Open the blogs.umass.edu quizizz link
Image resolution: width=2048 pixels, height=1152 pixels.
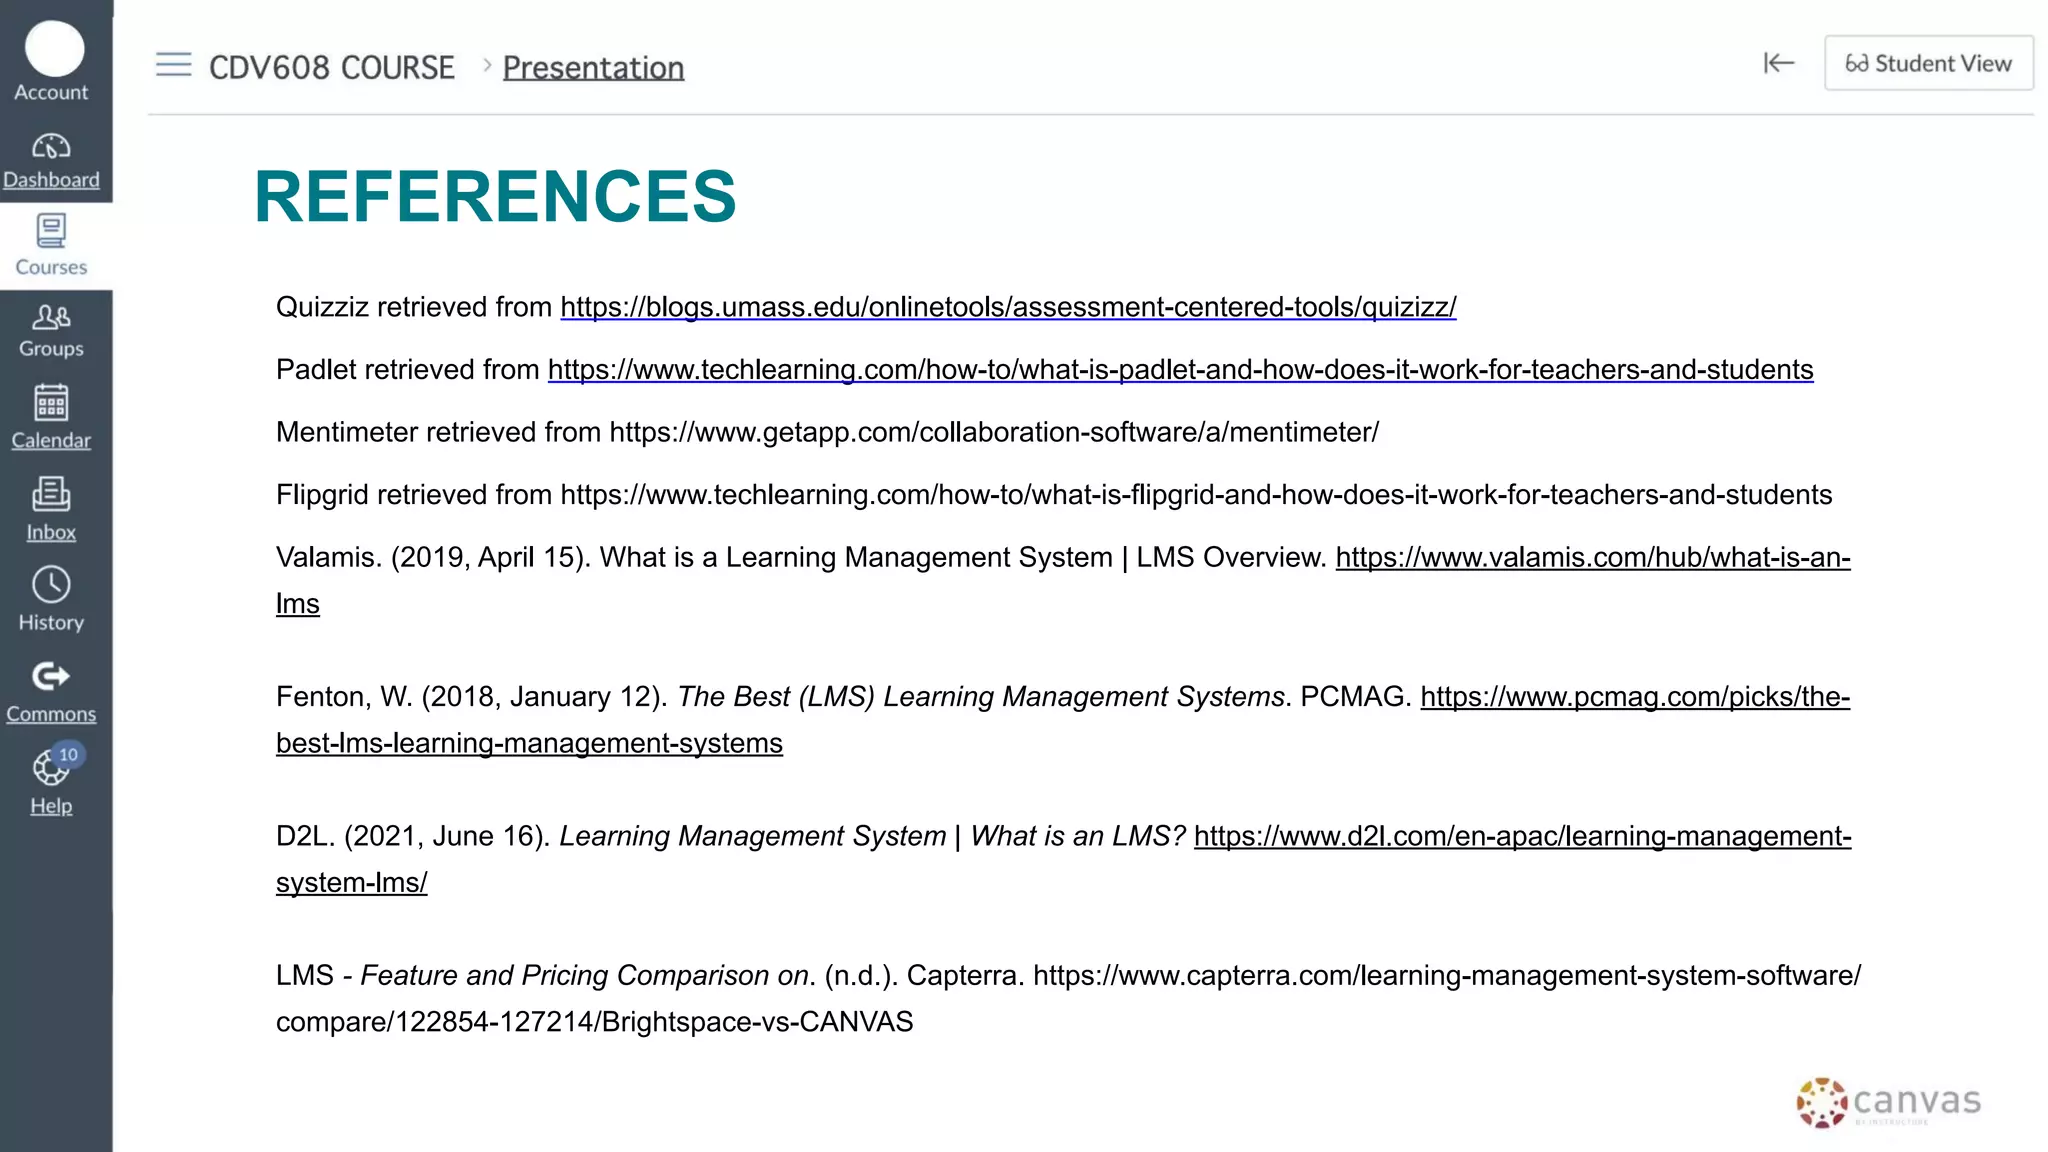click(1008, 307)
